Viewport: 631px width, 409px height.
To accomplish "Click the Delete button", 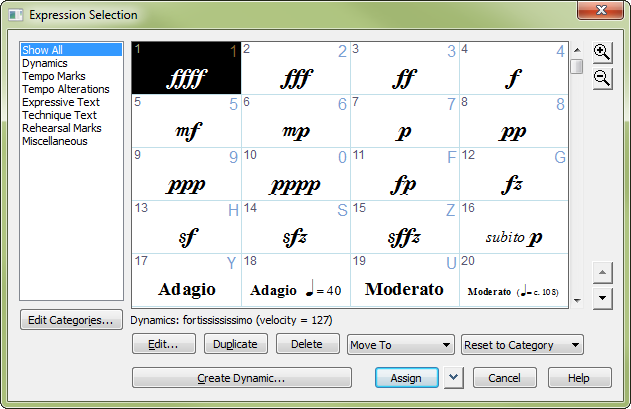I will (308, 344).
